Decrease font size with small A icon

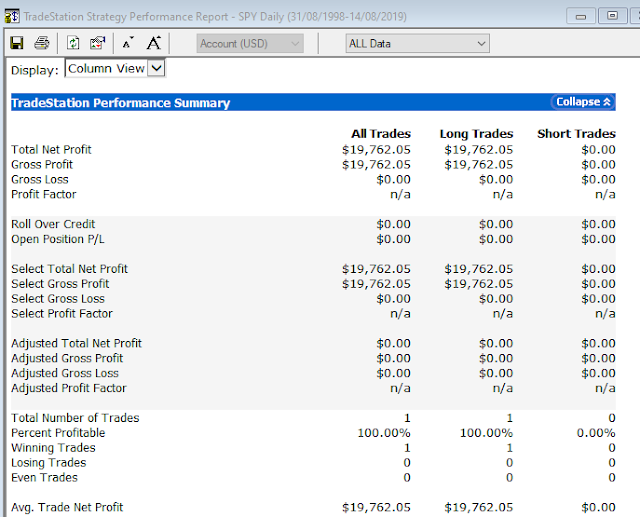coord(128,43)
